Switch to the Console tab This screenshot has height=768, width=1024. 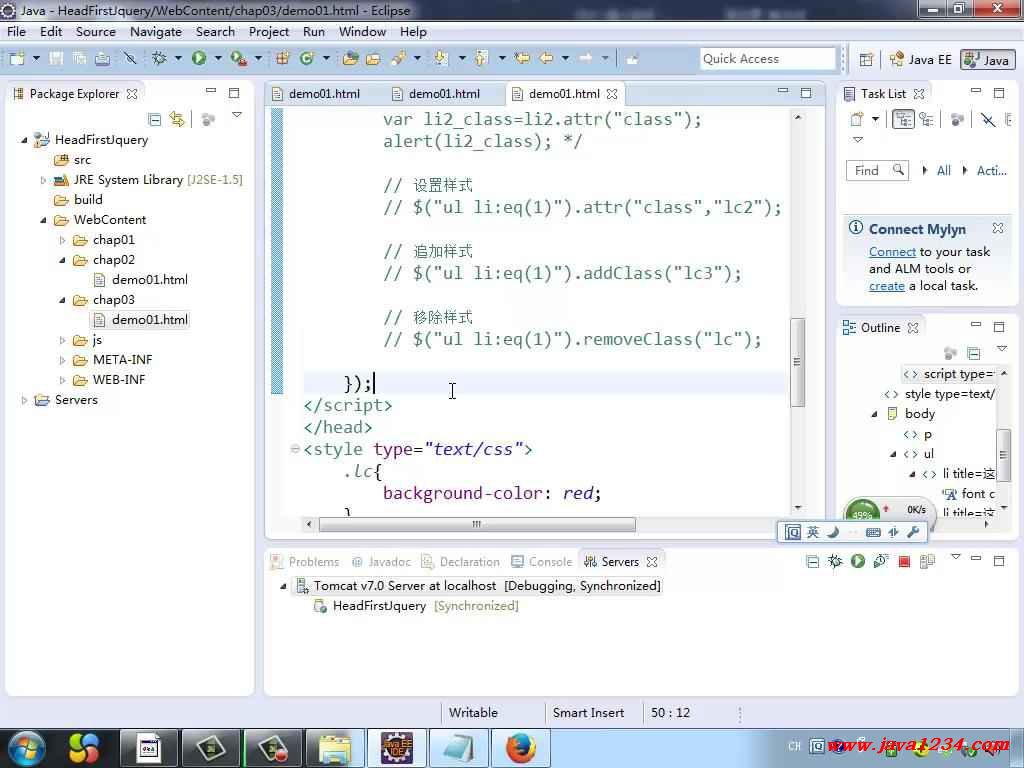click(x=541, y=562)
